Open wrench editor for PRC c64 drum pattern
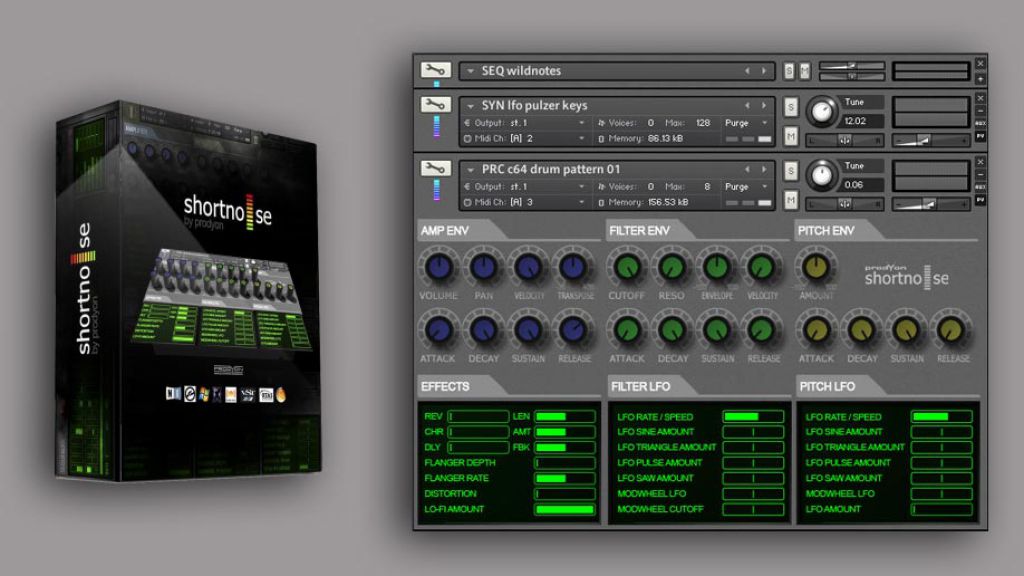 pos(435,168)
